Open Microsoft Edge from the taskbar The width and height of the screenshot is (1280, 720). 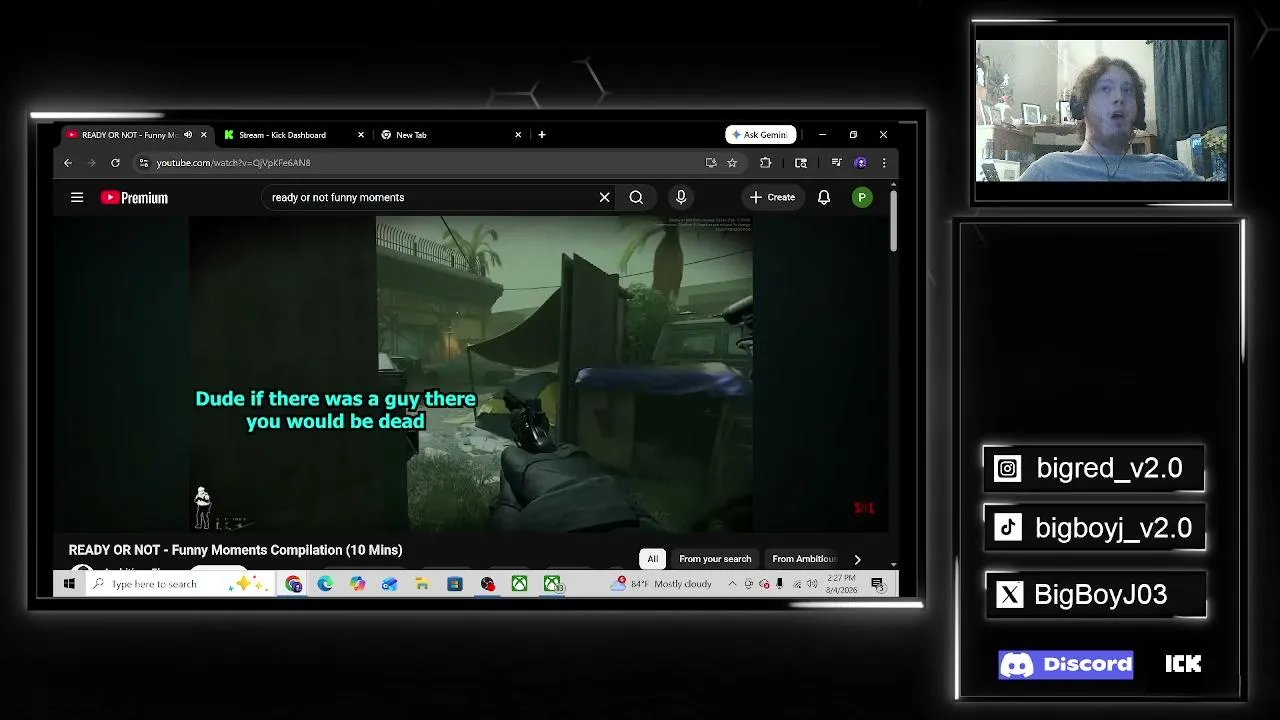[x=325, y=584]
